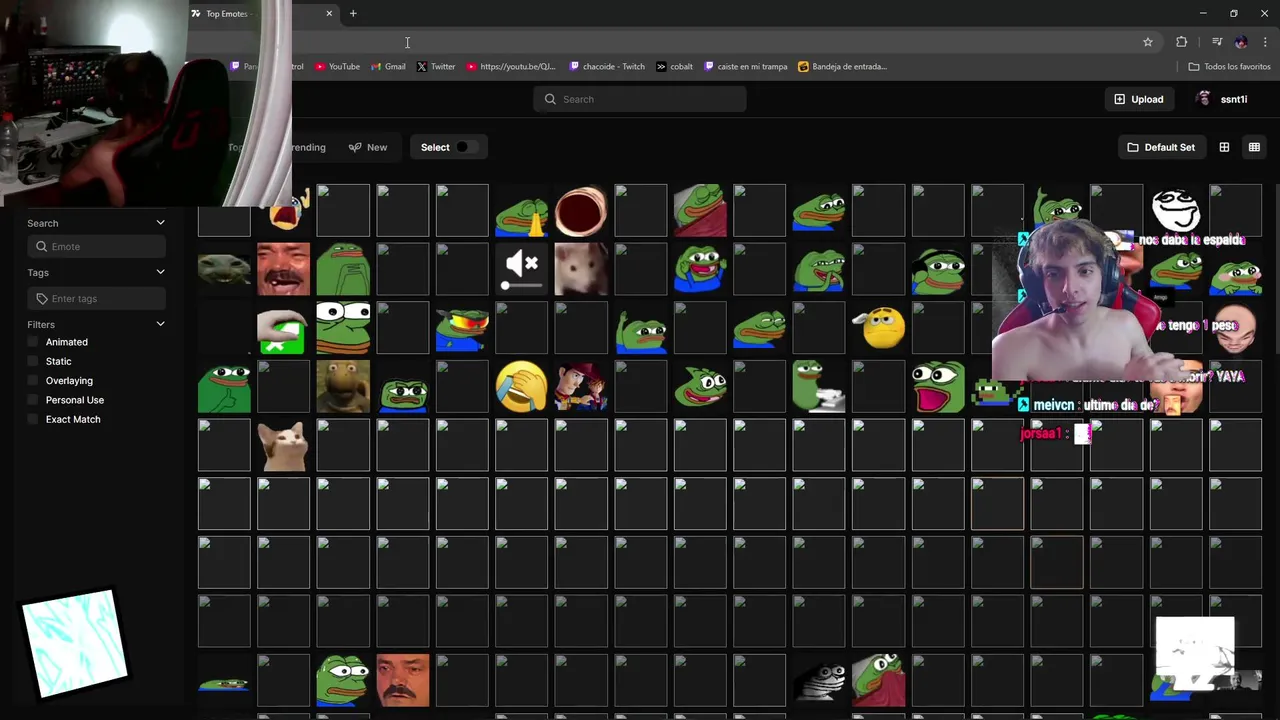Focus the Enter tags input field
Screen dimensions: 1280x720
coord(96,298)
